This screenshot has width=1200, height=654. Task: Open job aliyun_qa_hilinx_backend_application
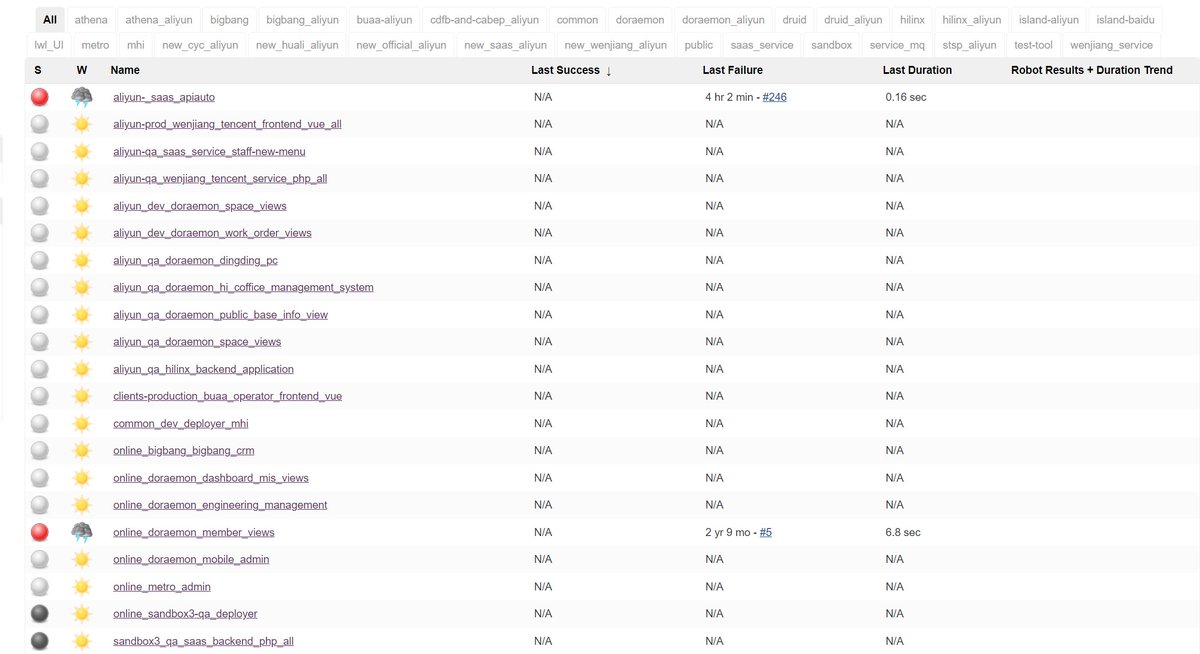pyautogui.click(x=204, y=369)
